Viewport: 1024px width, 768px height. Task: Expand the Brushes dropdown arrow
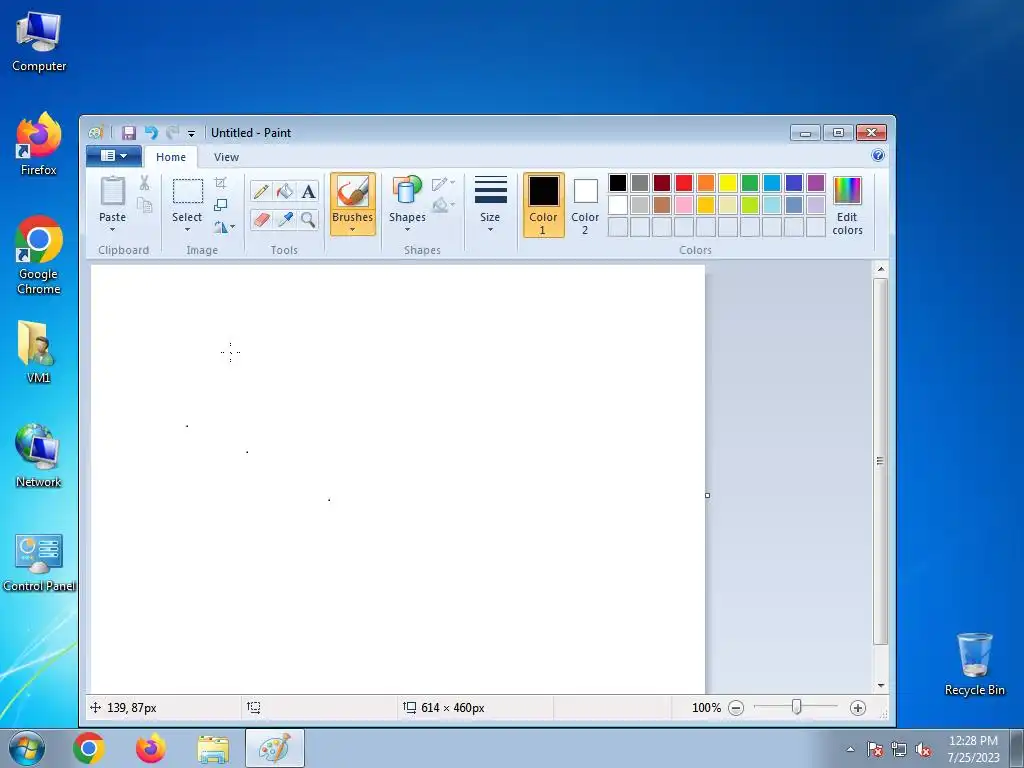[x=353, y=229]
